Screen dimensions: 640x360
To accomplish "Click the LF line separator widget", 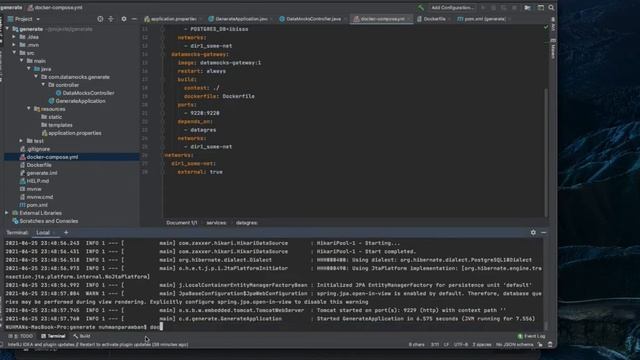I will tap(446, 345).
